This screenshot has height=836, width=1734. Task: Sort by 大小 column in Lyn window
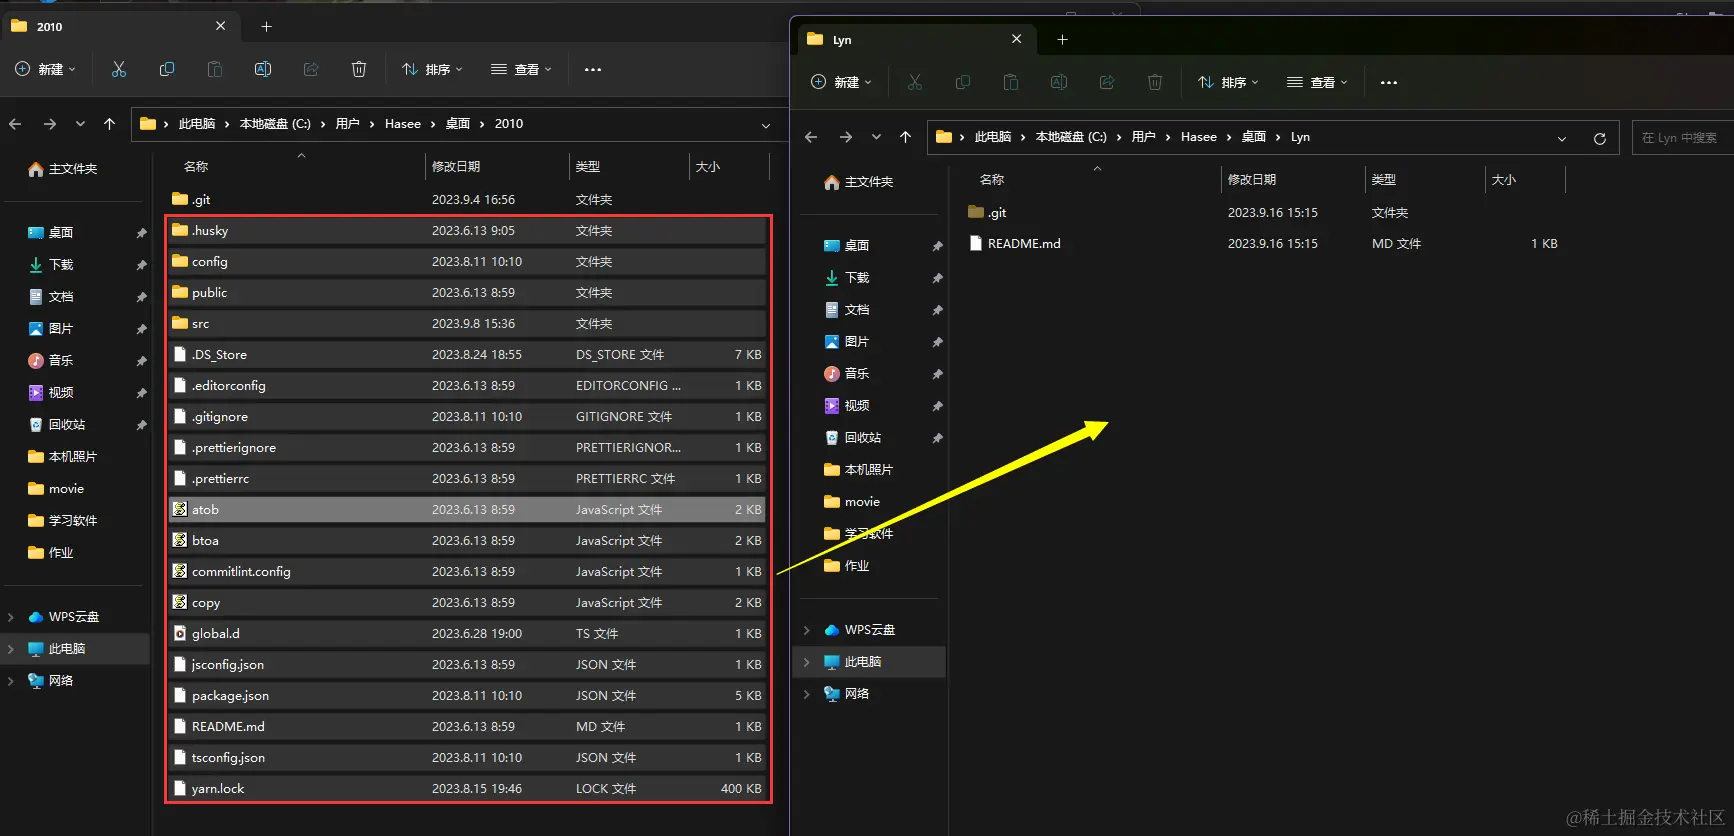coord(1504,180)
